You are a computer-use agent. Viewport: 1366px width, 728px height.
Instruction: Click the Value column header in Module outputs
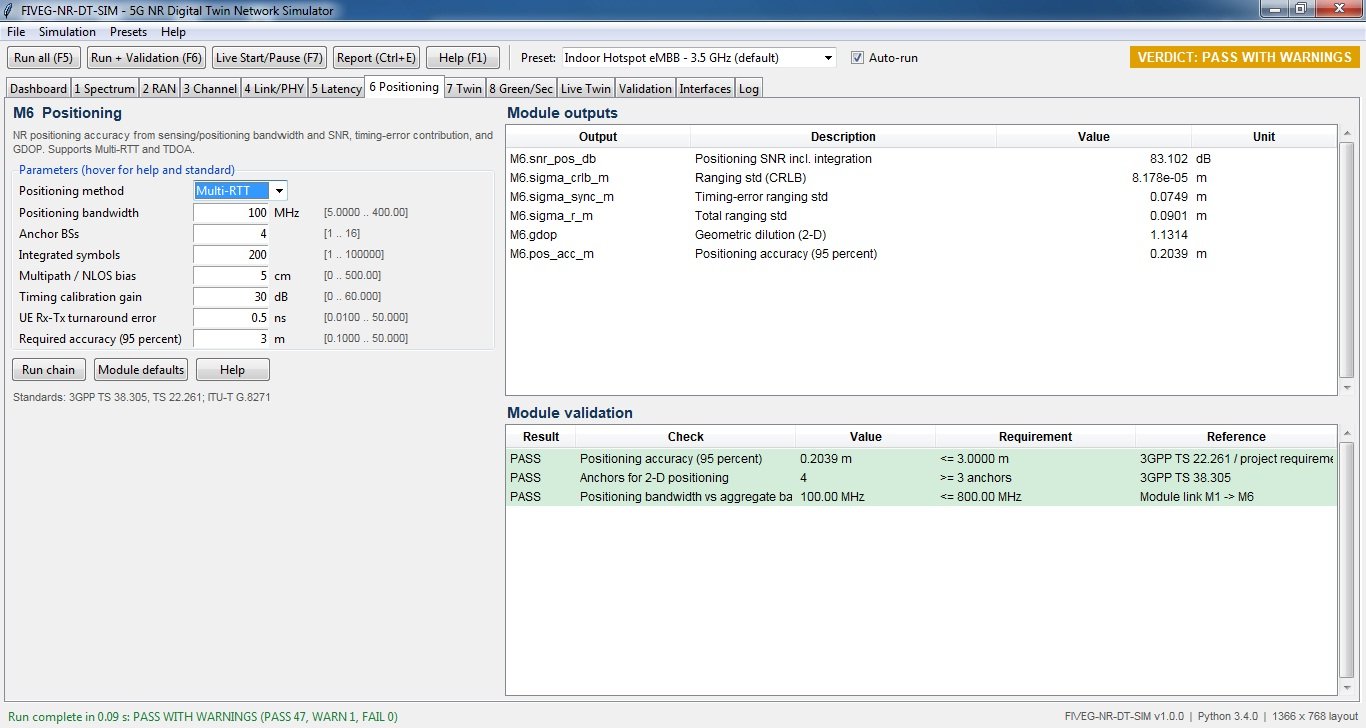click(1094, 137)
